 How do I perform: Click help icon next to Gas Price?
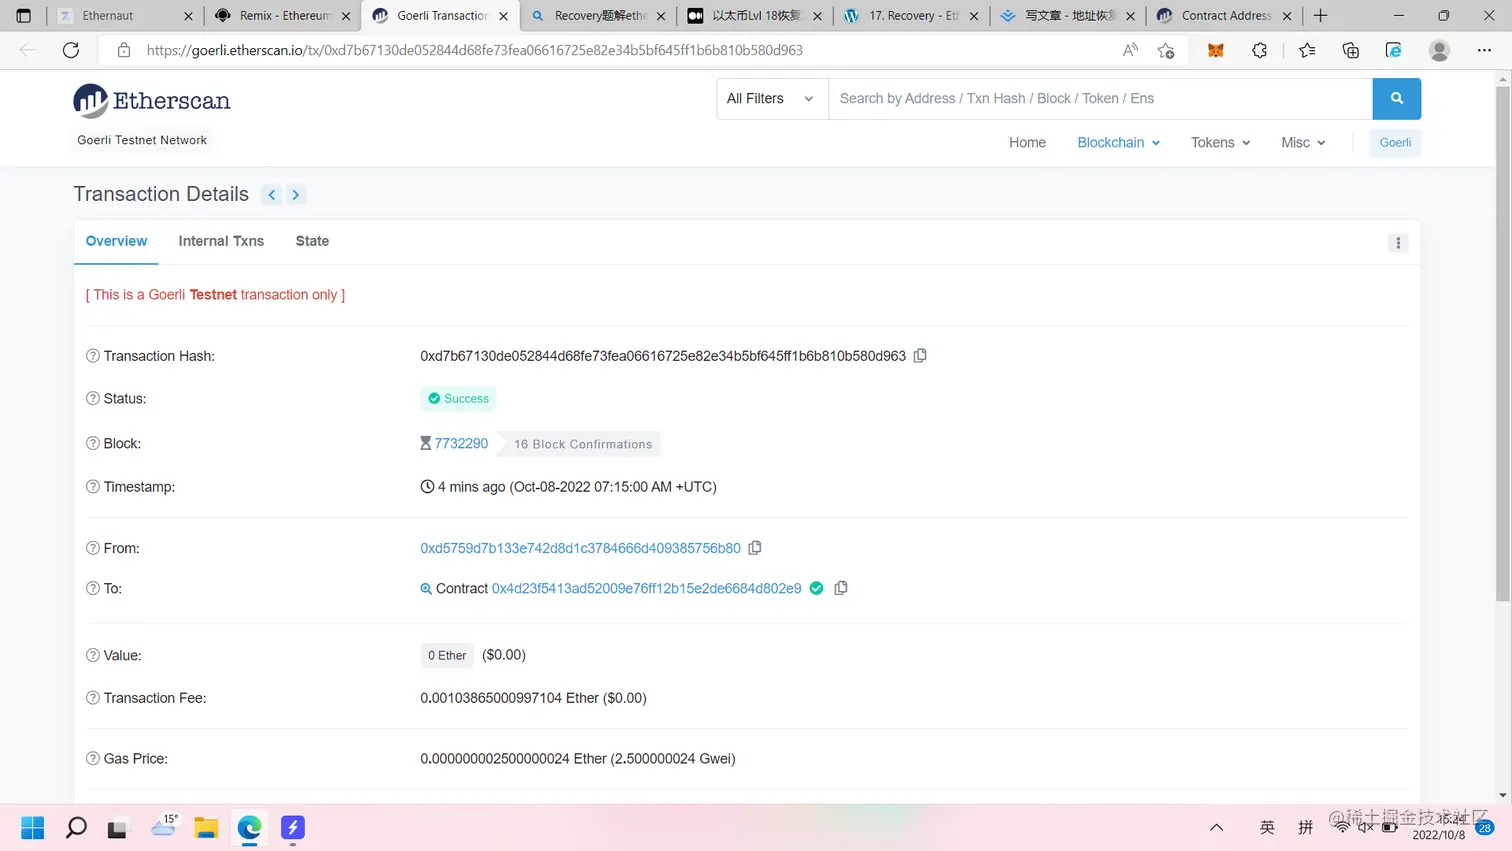tap(93, 758)
